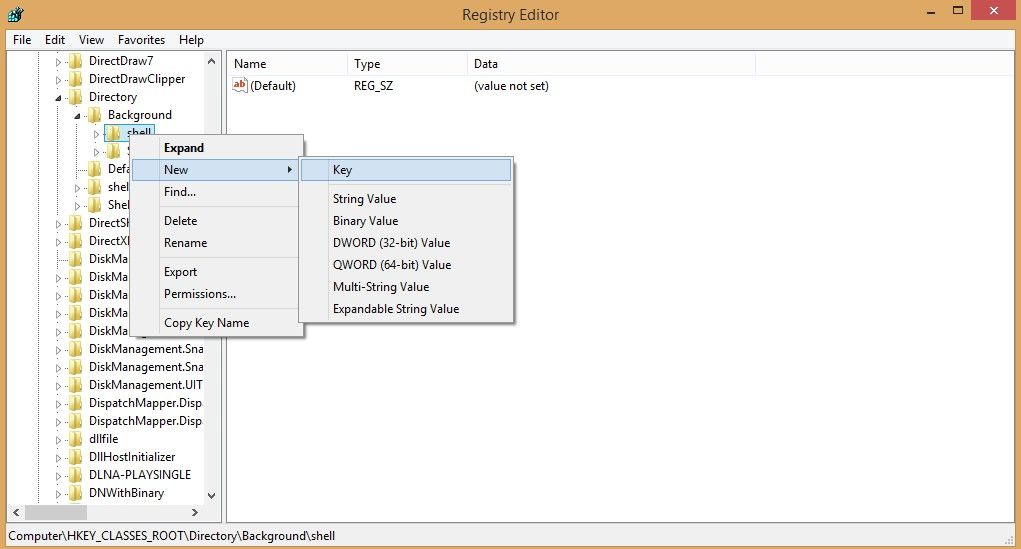1021x549 pixels.
Task: Open the Edit menu
Action: tap(55, 40)
